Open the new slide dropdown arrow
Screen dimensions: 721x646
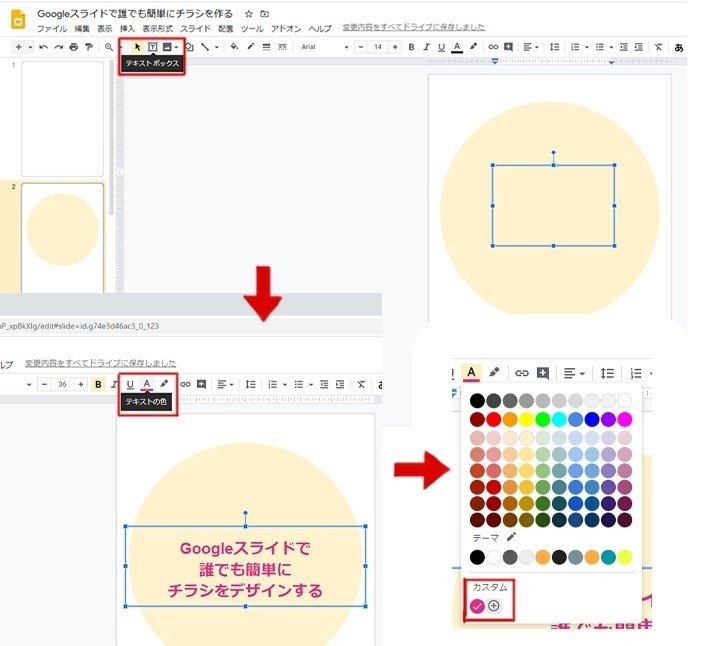[30, 47]
